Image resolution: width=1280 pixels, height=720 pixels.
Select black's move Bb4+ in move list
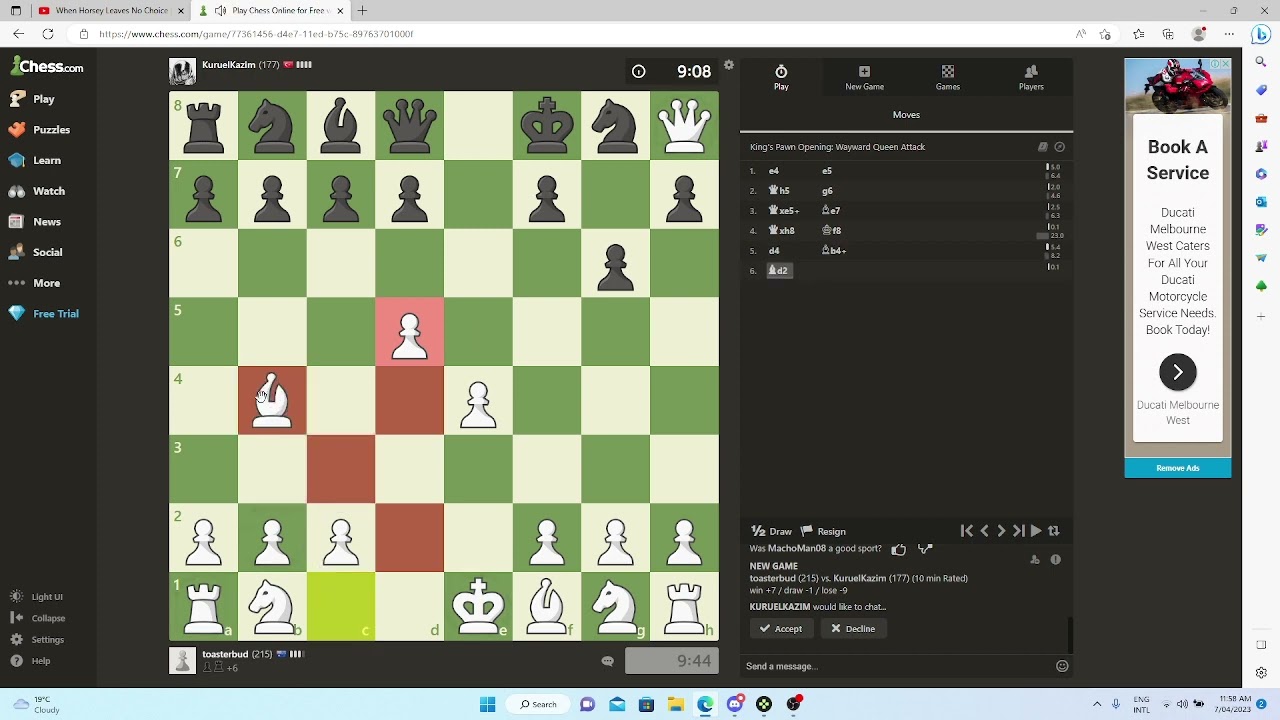(834, 251)
